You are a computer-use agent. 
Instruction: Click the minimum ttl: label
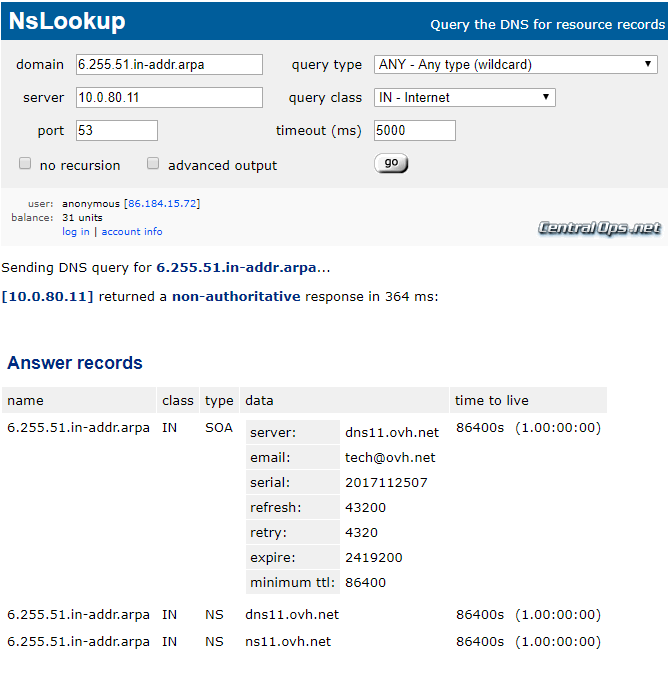pyautogui.click(x=292, y=582)
